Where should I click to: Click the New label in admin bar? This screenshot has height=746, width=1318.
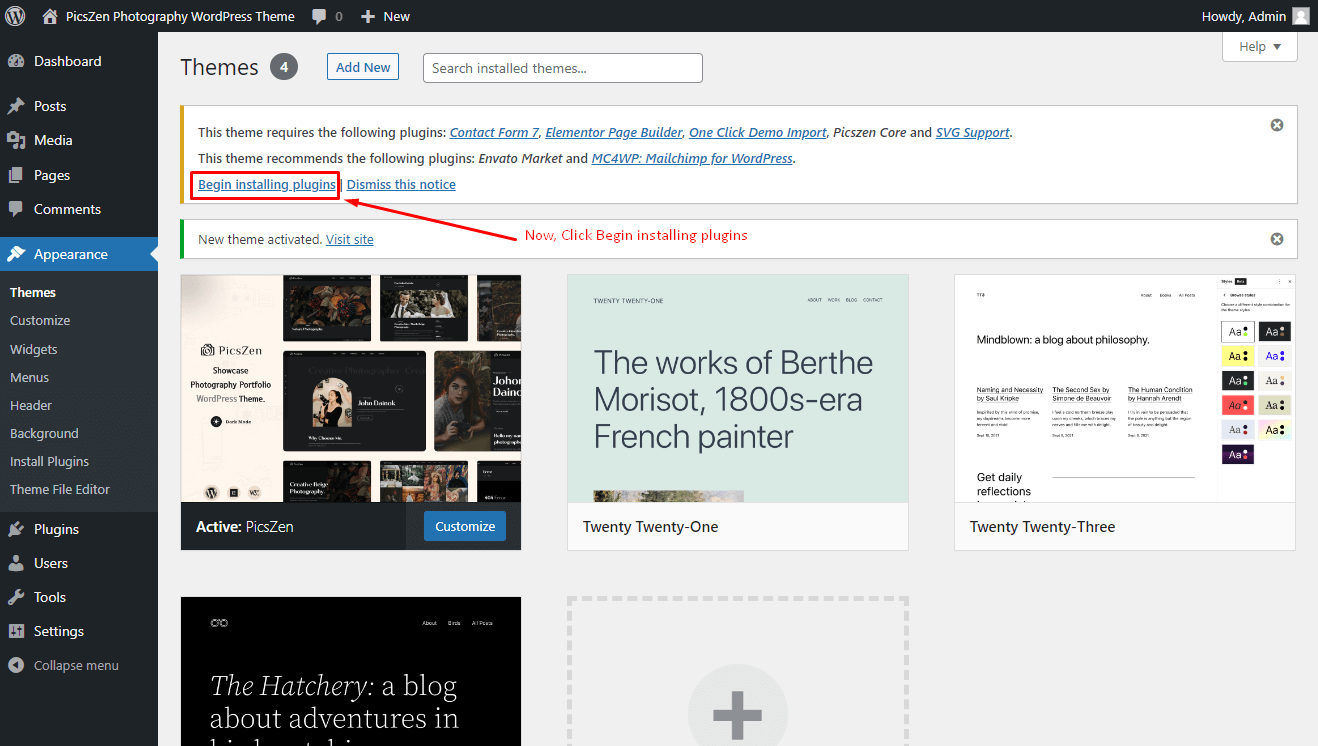click(397, 16)
